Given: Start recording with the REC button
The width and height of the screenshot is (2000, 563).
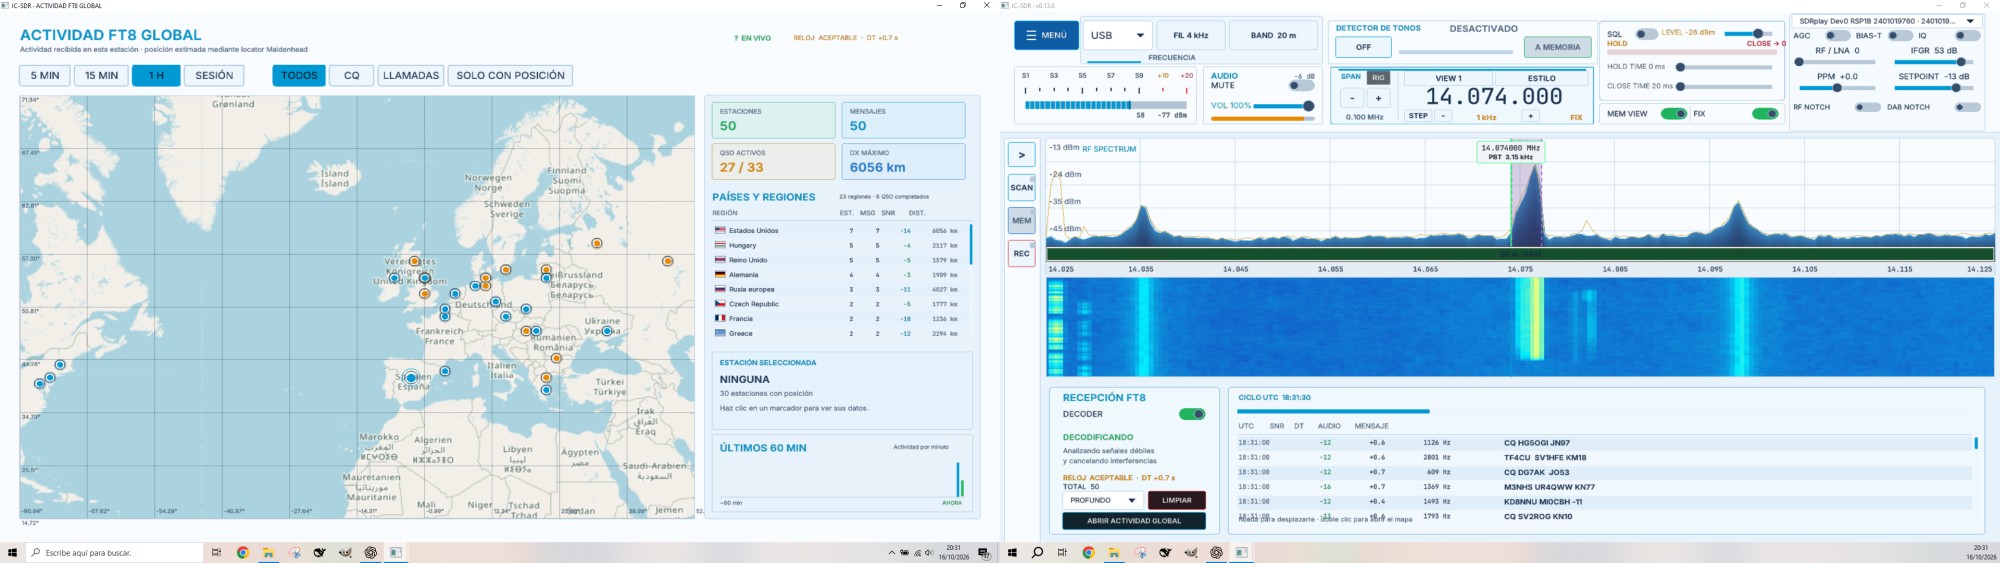Looking at the screenshot, I should 1021,253.
